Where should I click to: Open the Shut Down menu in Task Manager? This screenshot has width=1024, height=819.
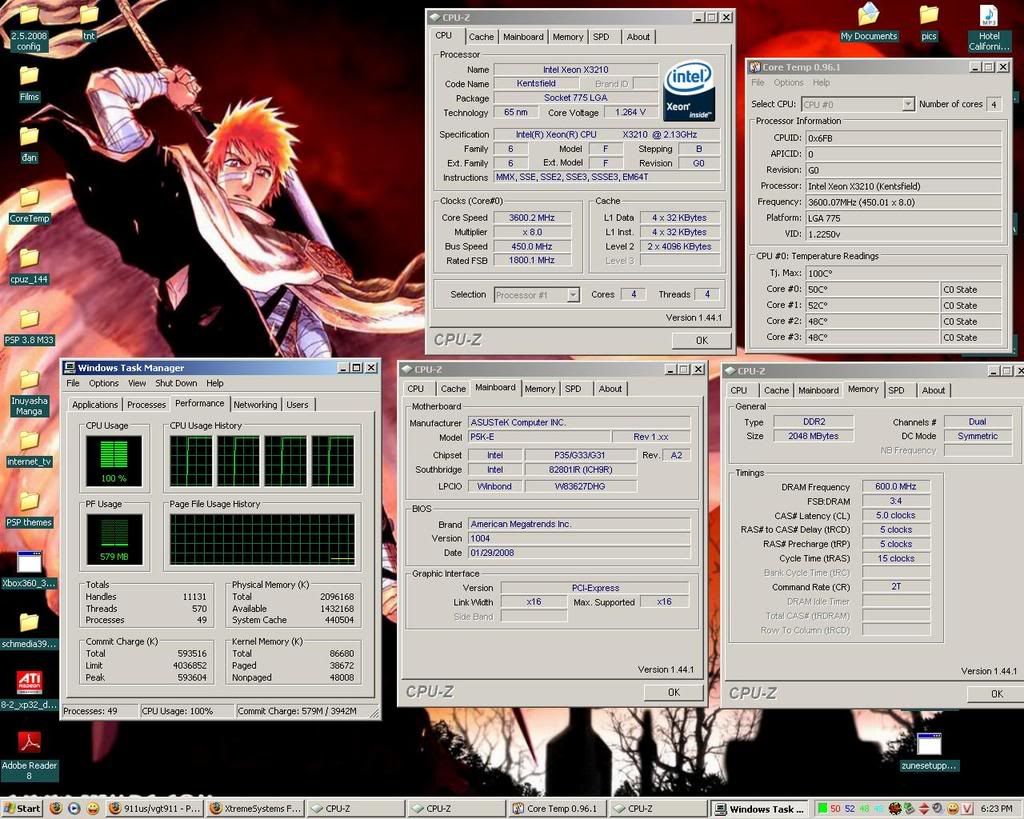[x=176, y=383]
